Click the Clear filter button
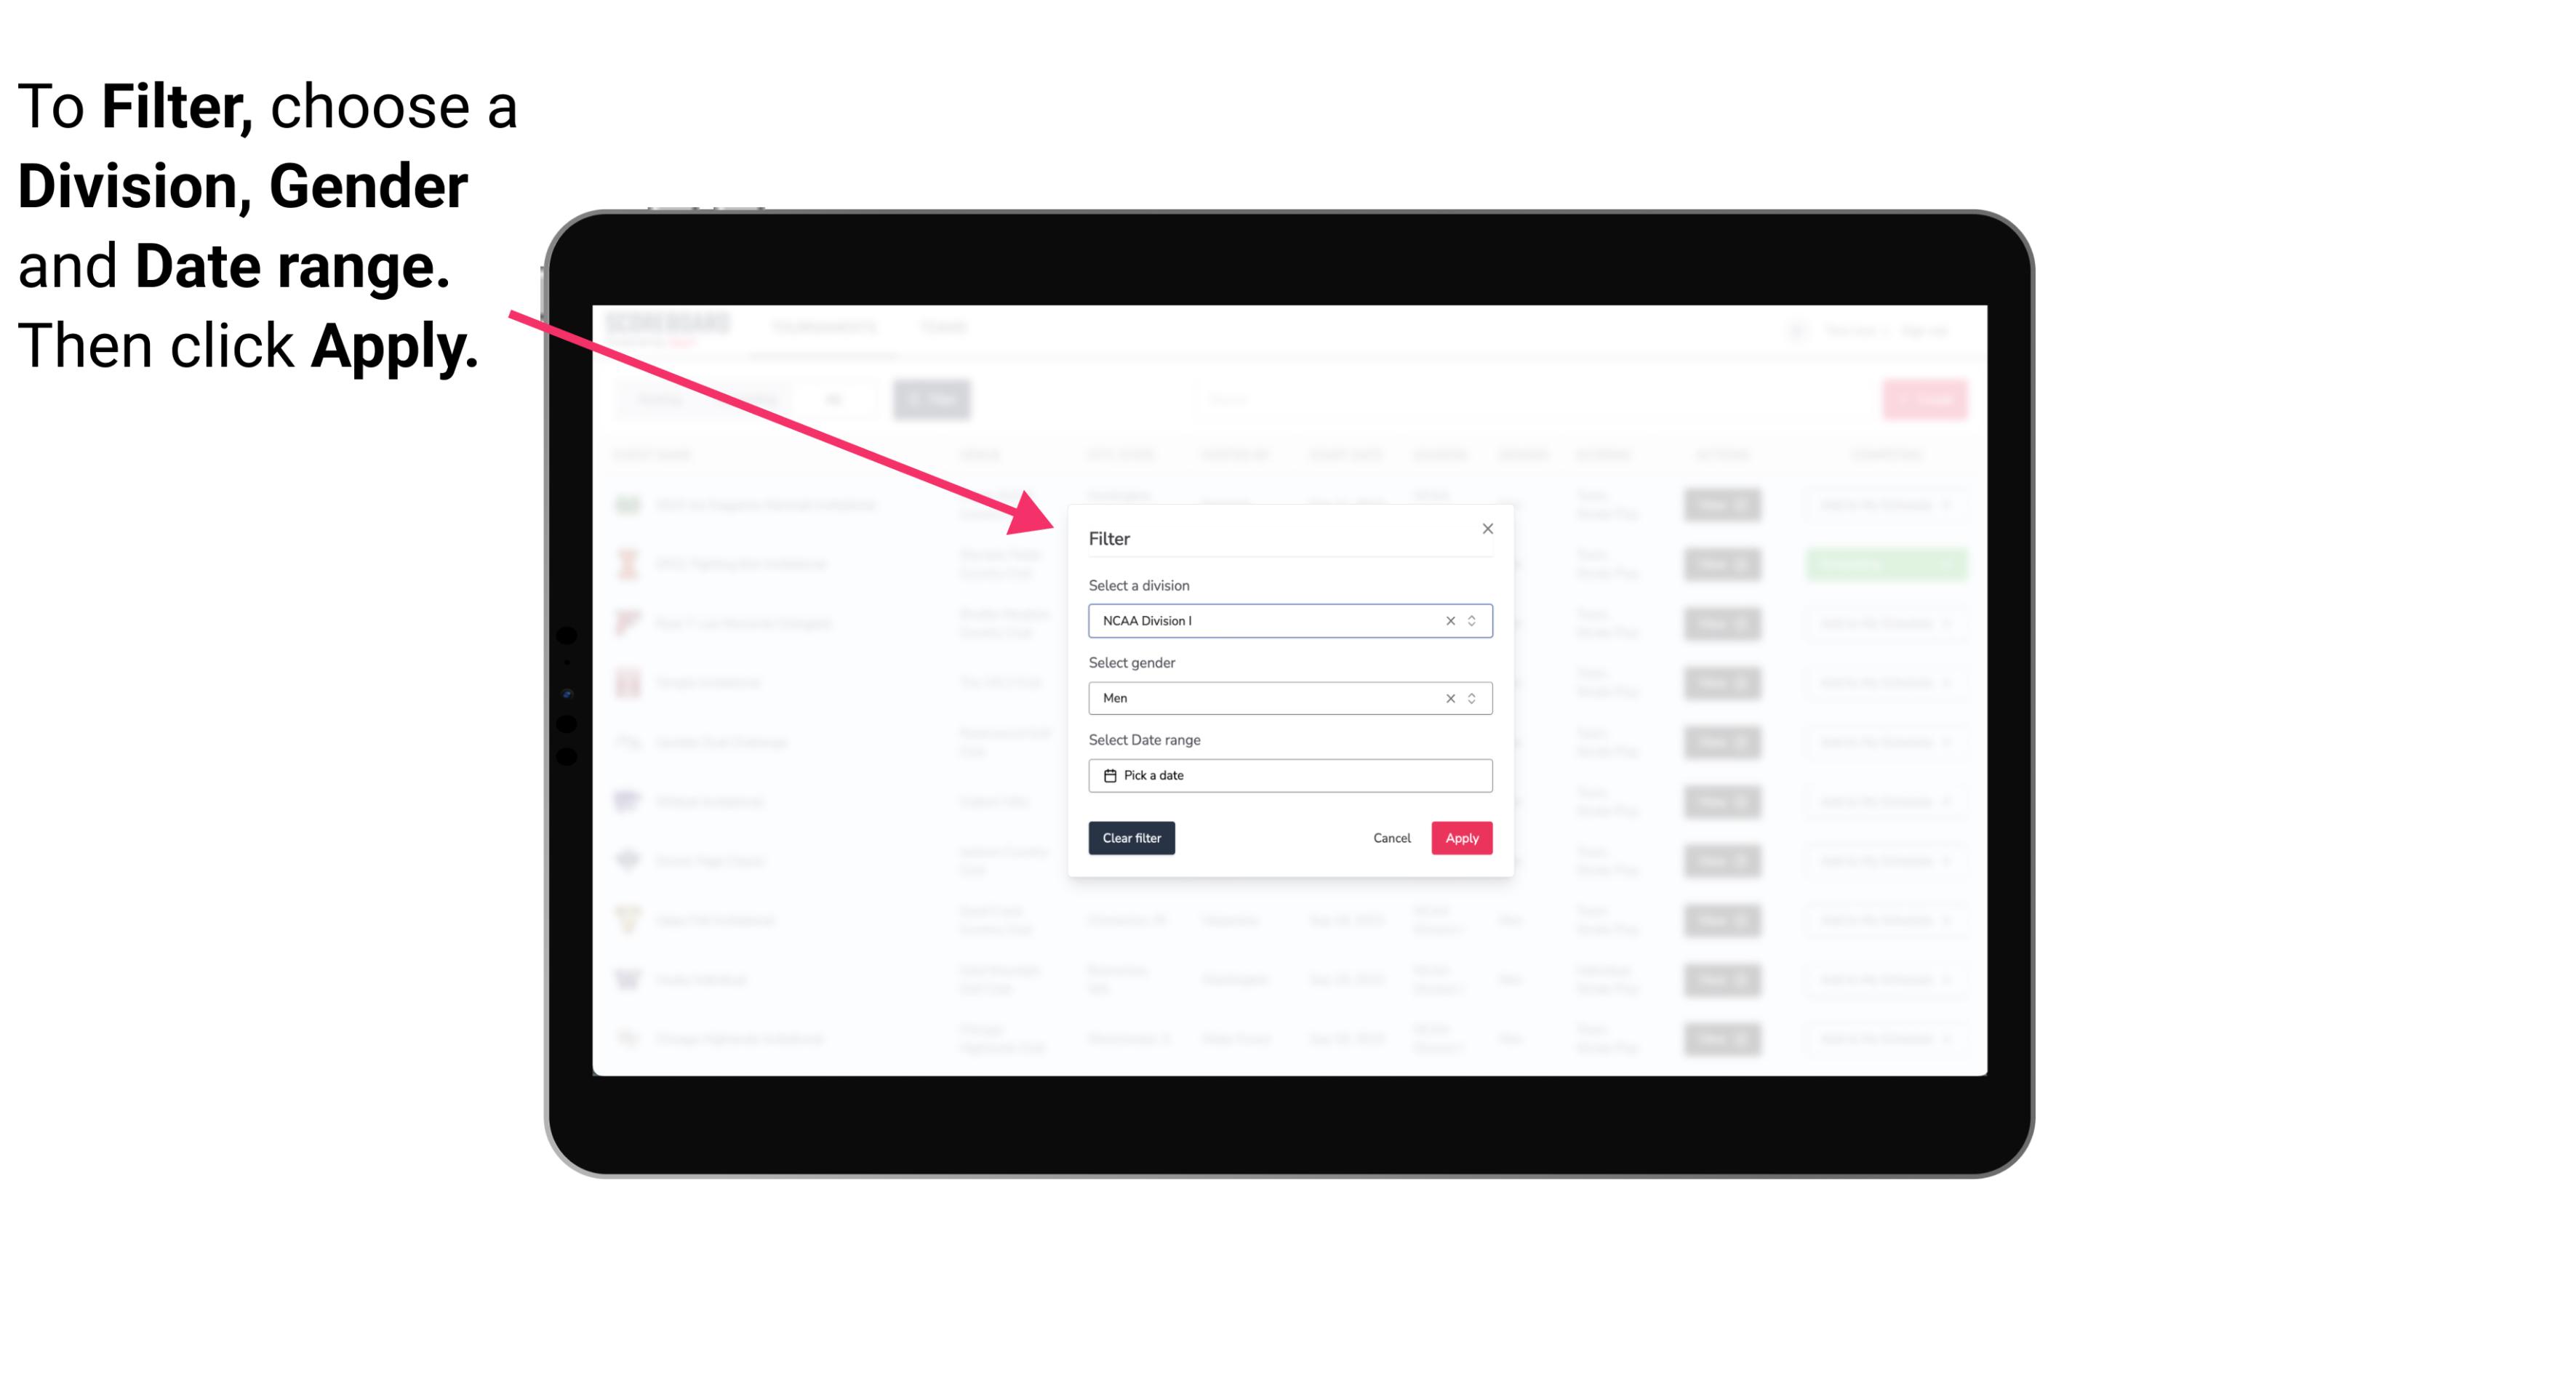 click(x=1132, y=838)
